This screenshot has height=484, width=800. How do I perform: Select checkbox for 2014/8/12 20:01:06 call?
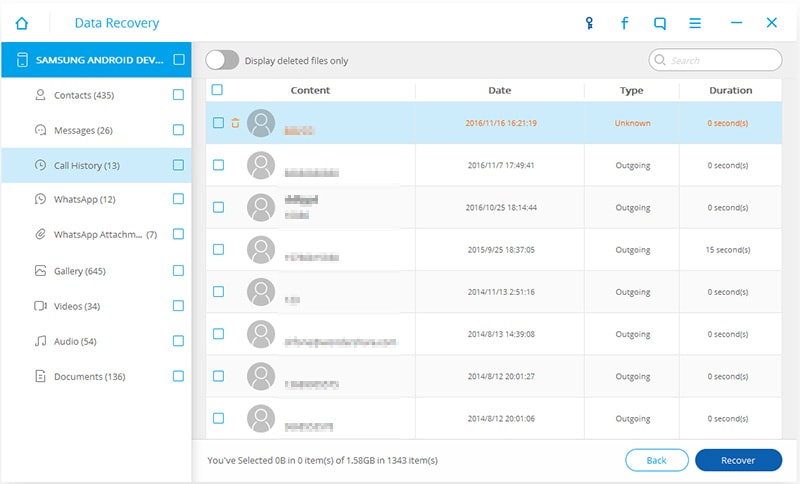[x=218, y=418]
